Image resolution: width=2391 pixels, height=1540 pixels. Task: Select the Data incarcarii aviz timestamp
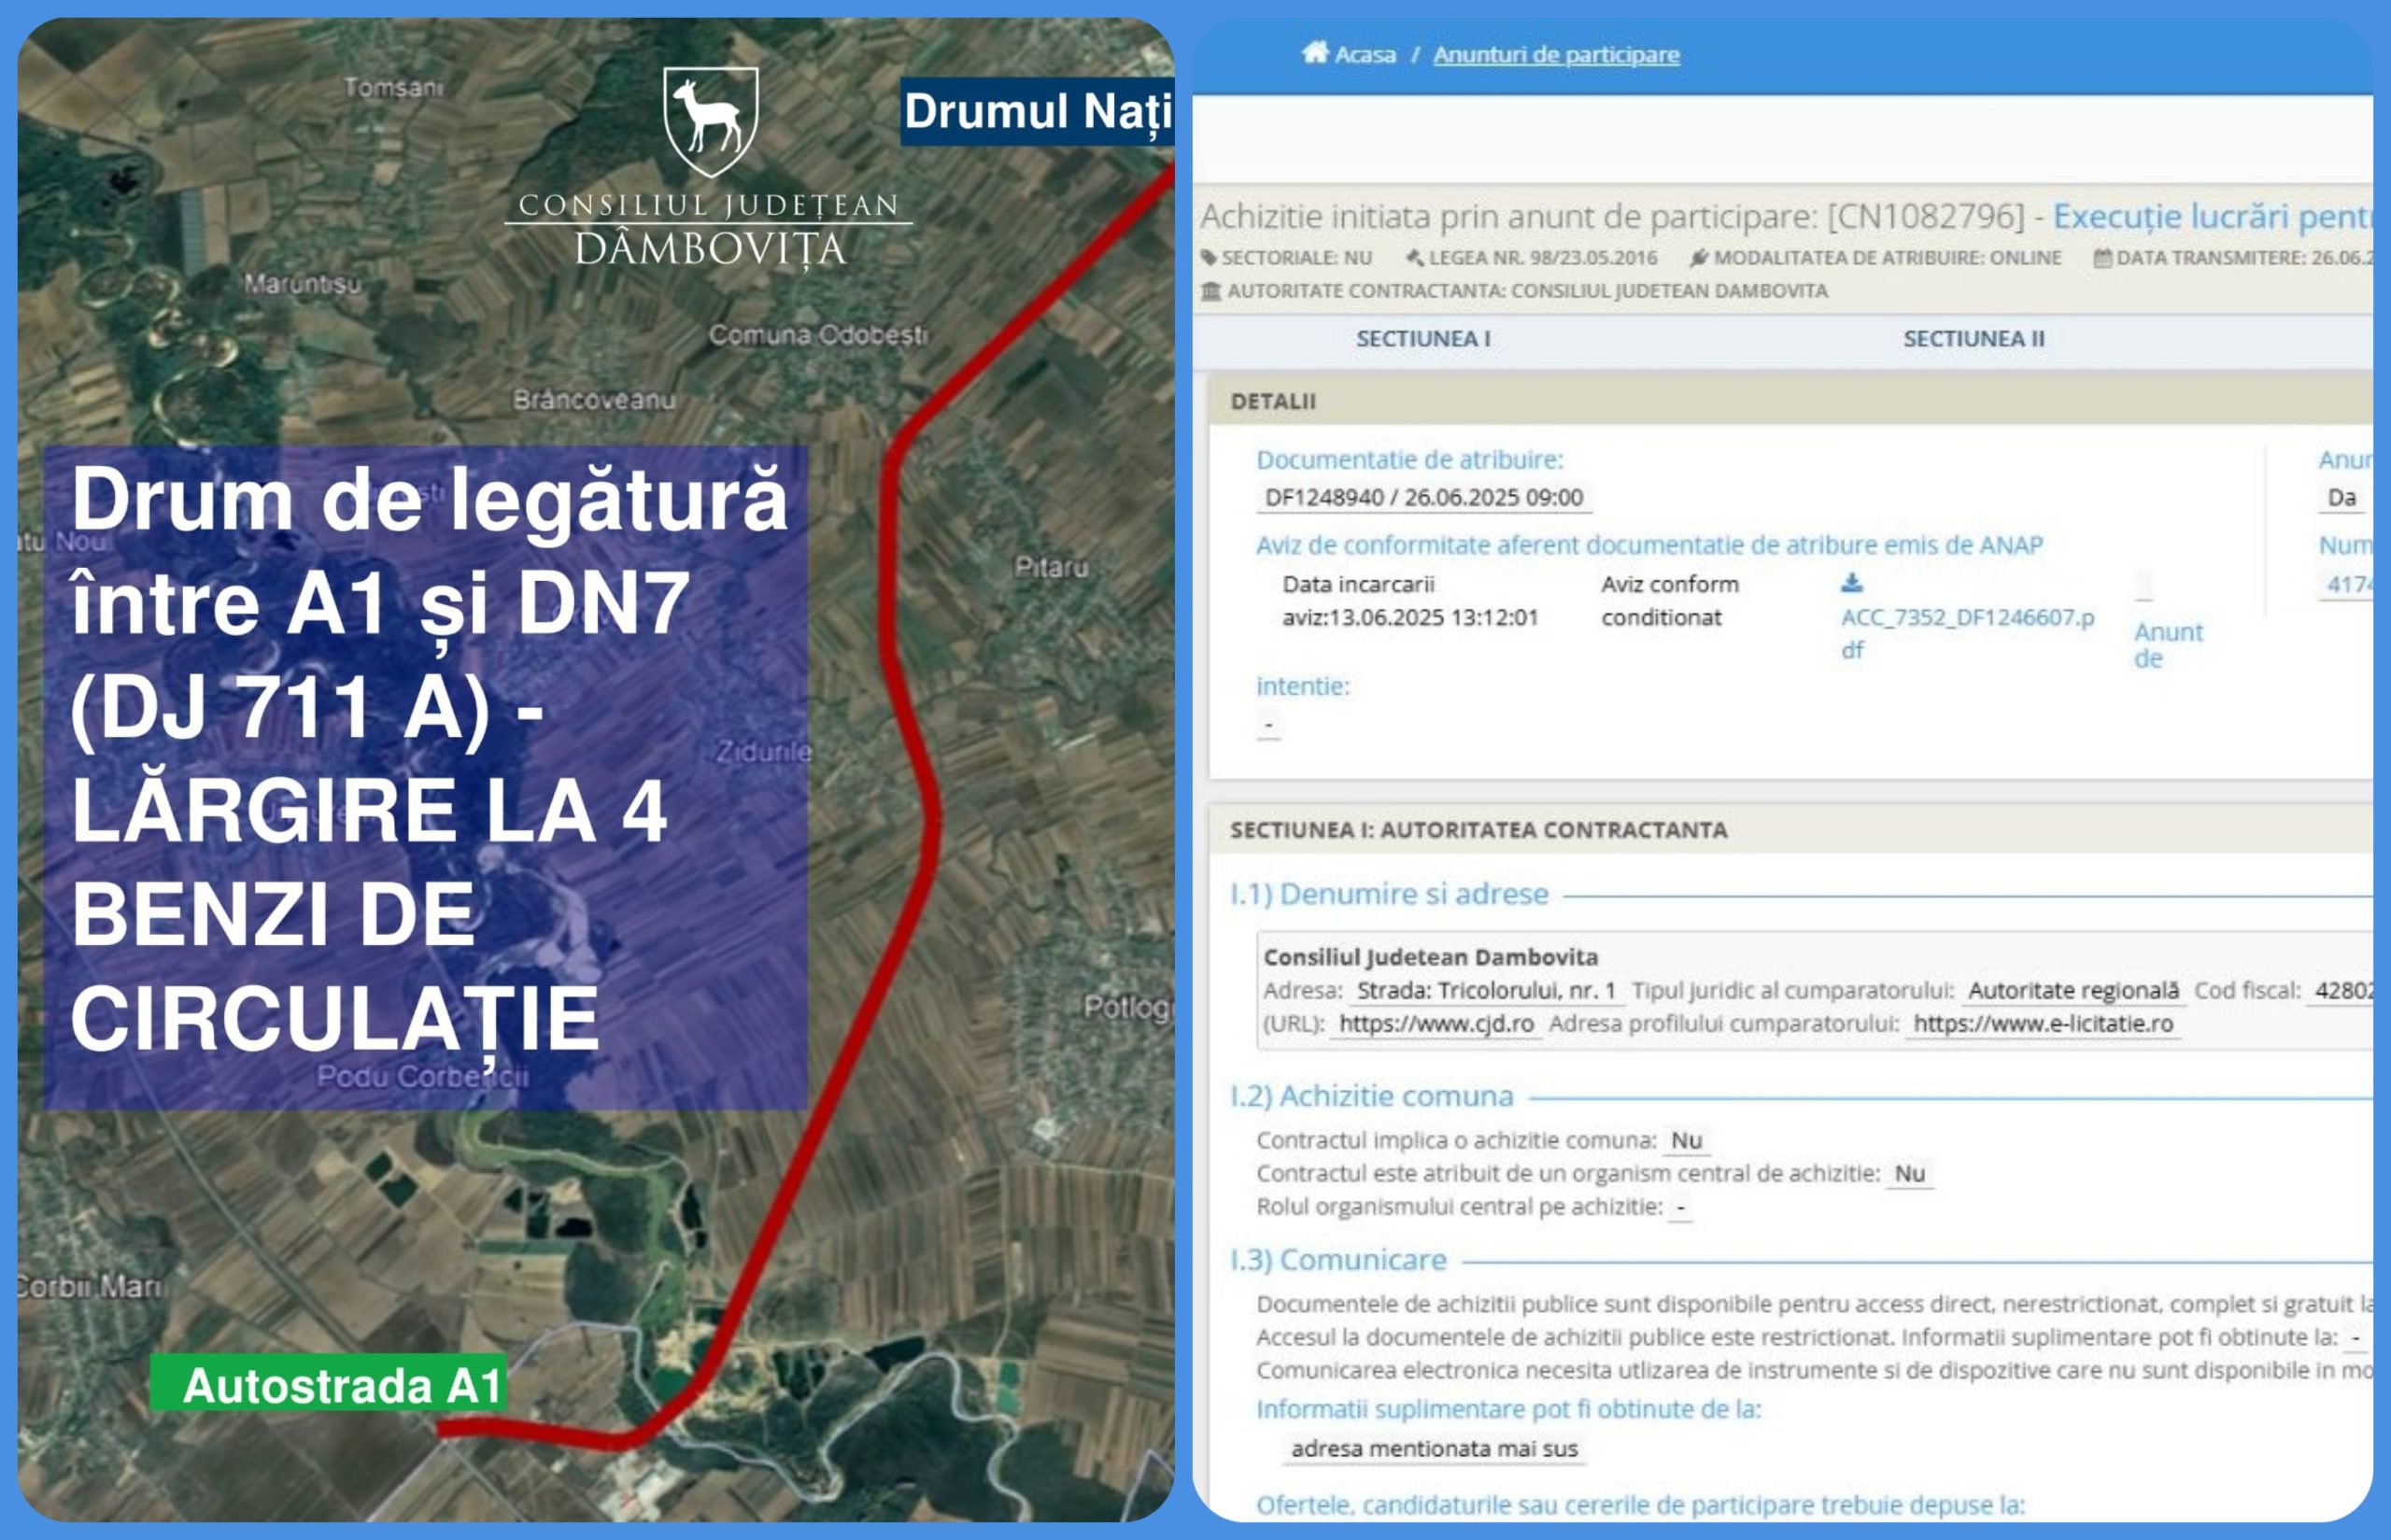[x=1410, y=601]
